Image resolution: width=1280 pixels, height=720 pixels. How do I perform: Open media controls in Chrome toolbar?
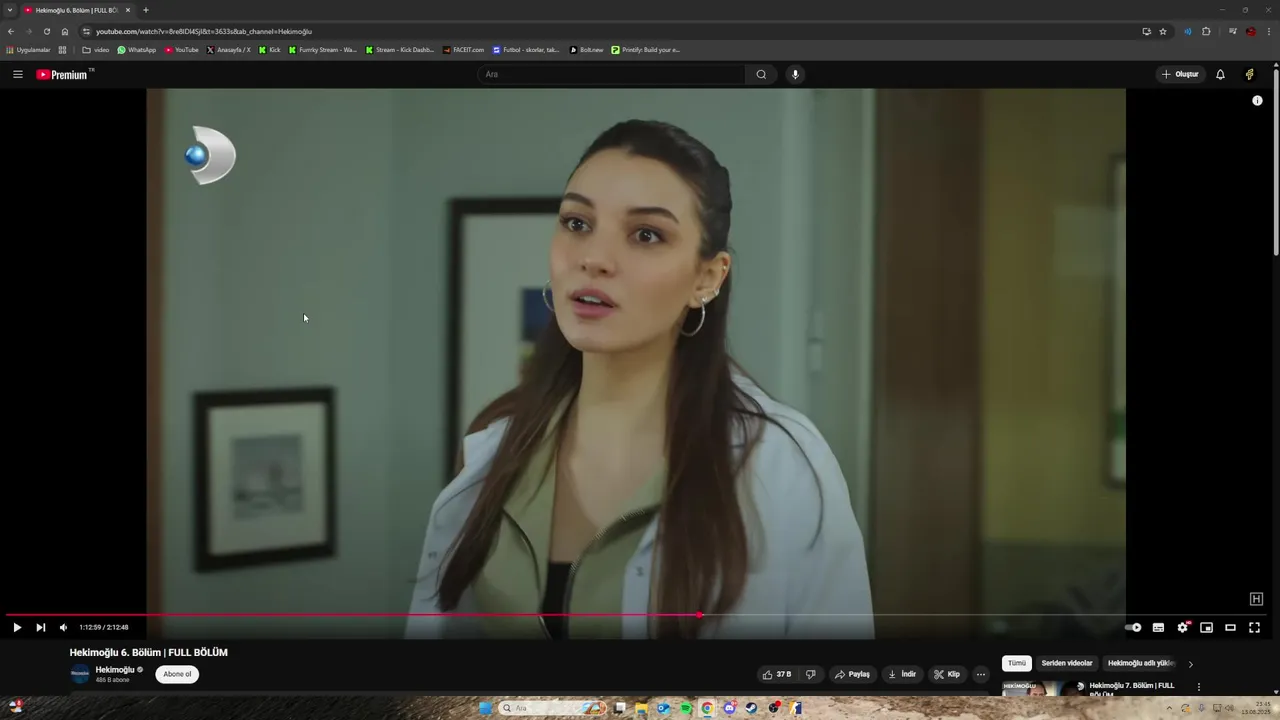point(1233,31)
